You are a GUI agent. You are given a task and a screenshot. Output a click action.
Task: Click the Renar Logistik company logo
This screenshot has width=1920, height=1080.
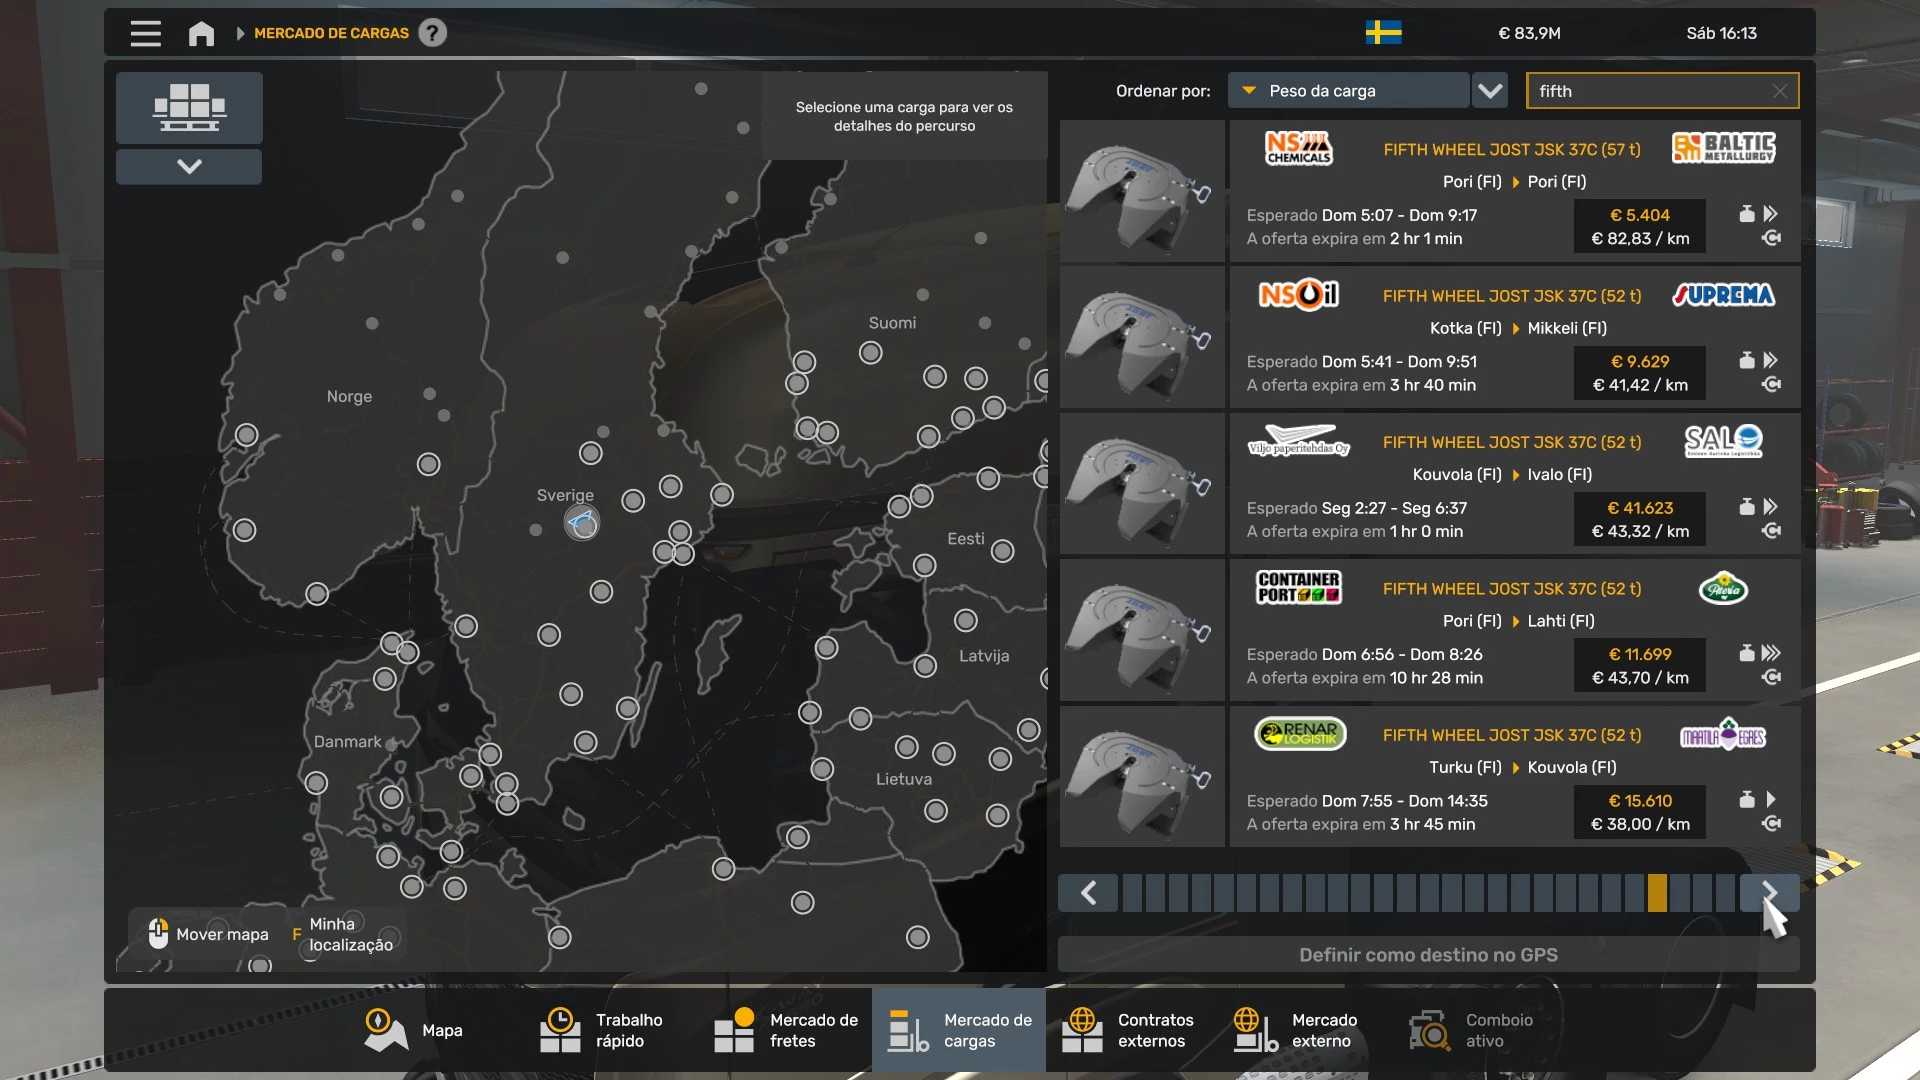click(x=1300, y=734)
